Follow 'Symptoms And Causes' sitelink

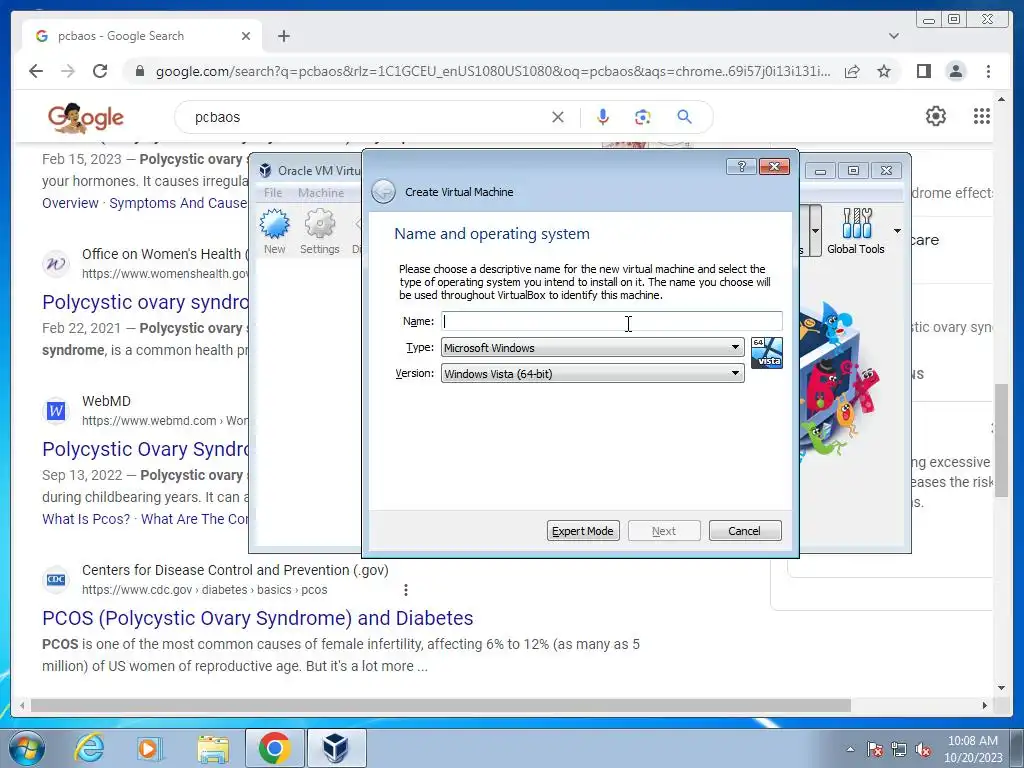178,203
